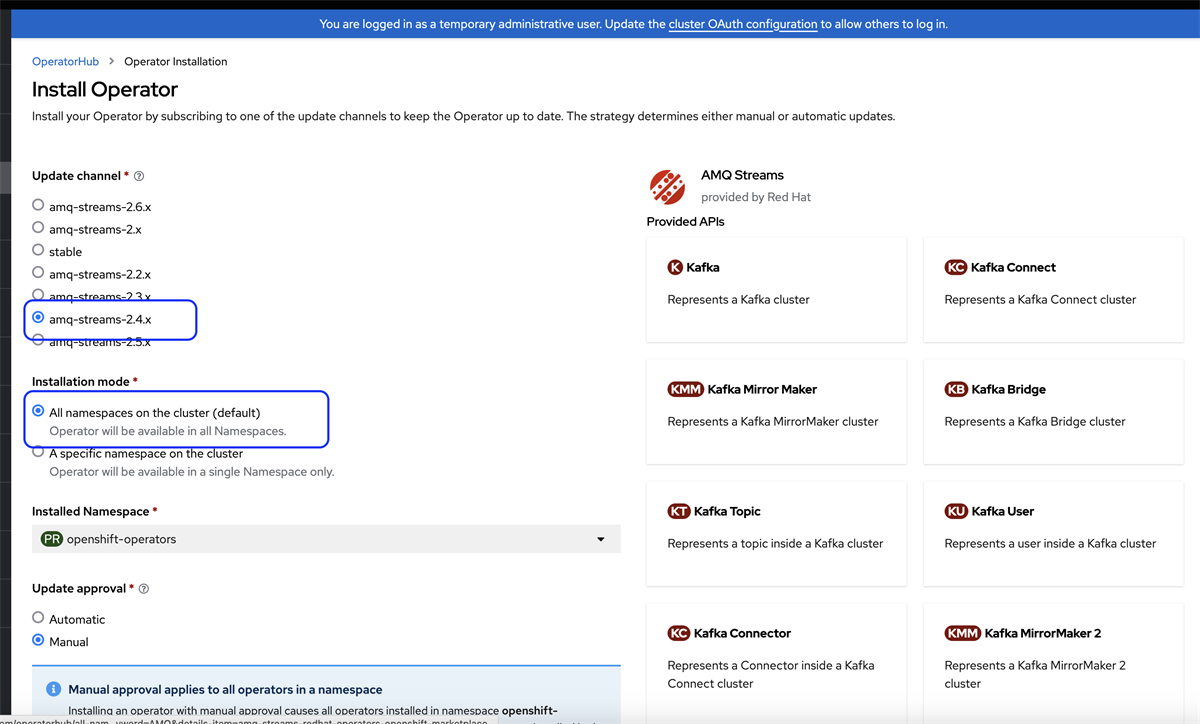Choose A specific namespace on the cluster
The image size is (1200, 724).
[x=38, y=452]
